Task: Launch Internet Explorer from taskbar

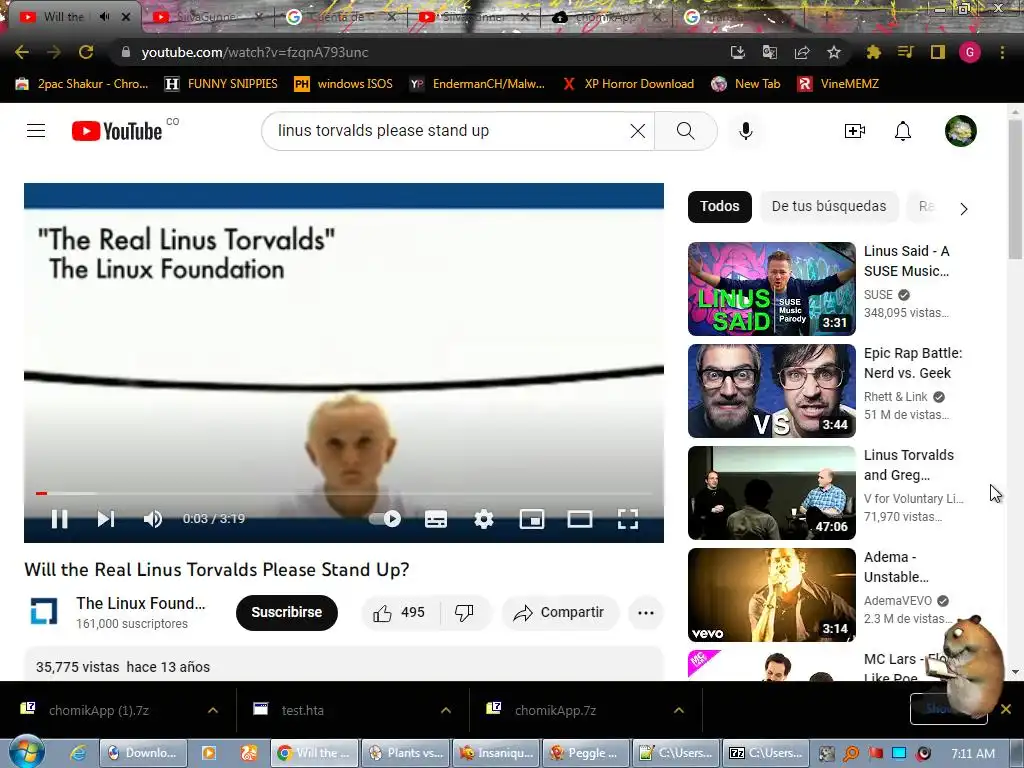Action: pyautogui.click(x=78, y=753)
